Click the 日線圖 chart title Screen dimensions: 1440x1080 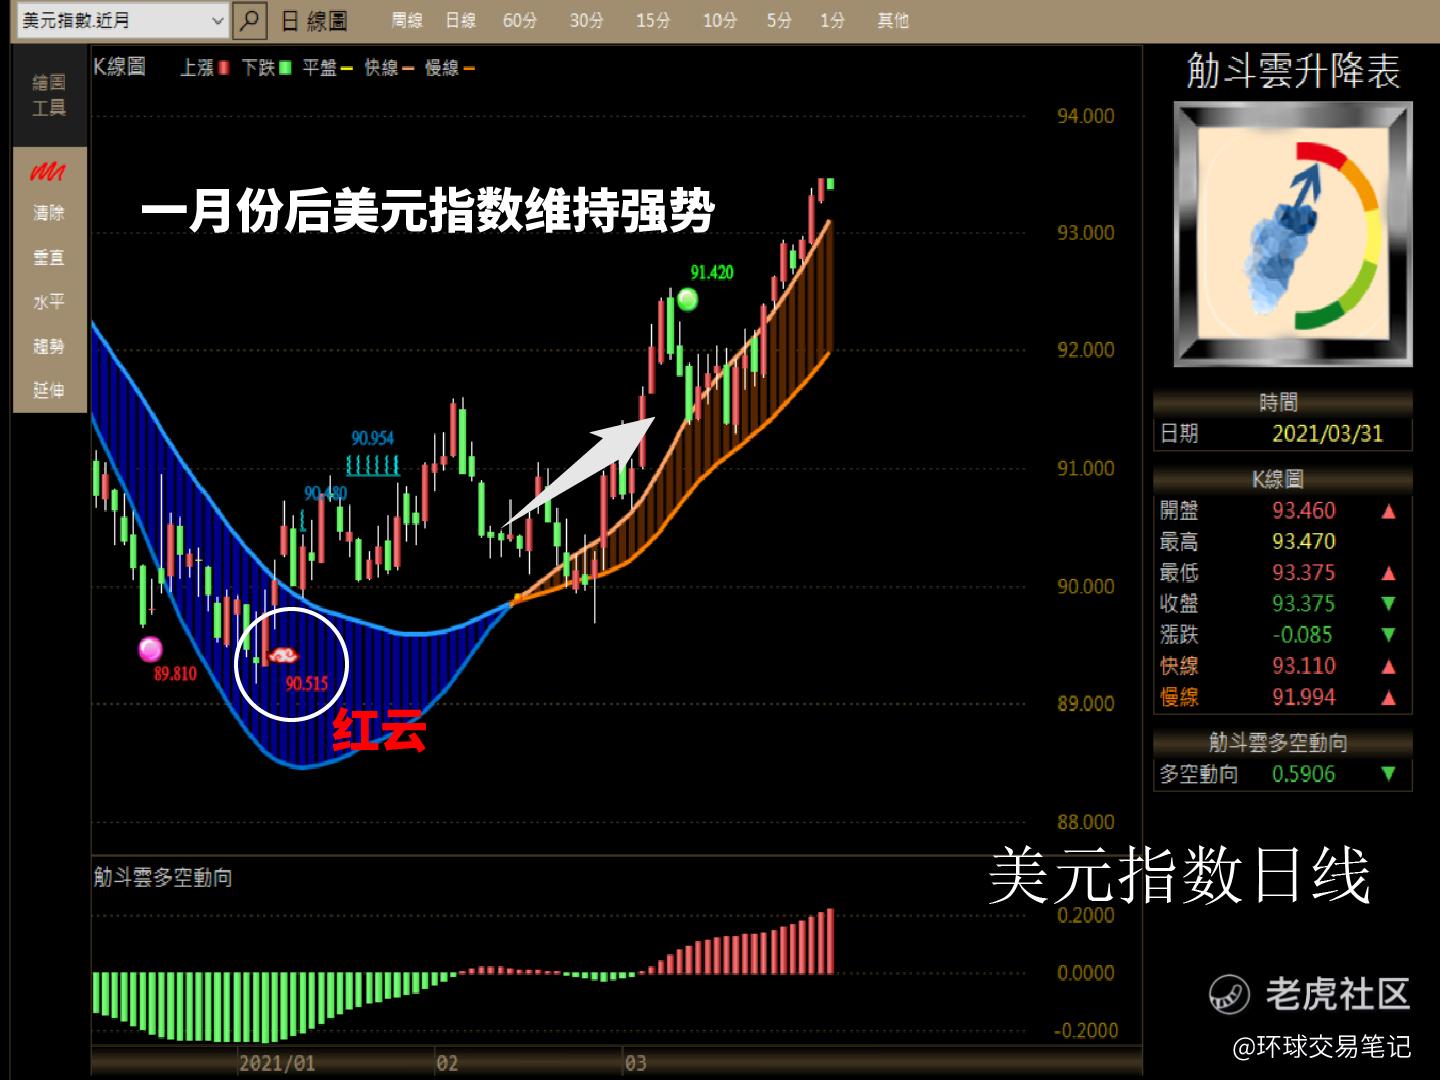(x=314, y=21)
